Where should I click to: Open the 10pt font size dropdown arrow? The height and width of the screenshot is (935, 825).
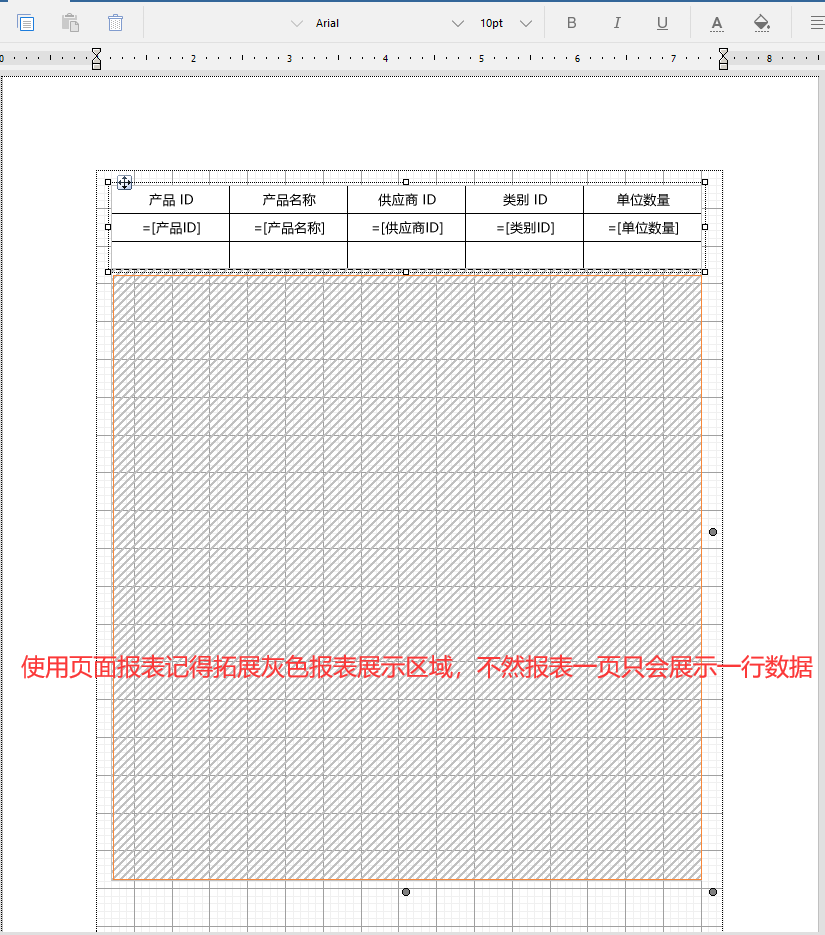click(525, 24)
